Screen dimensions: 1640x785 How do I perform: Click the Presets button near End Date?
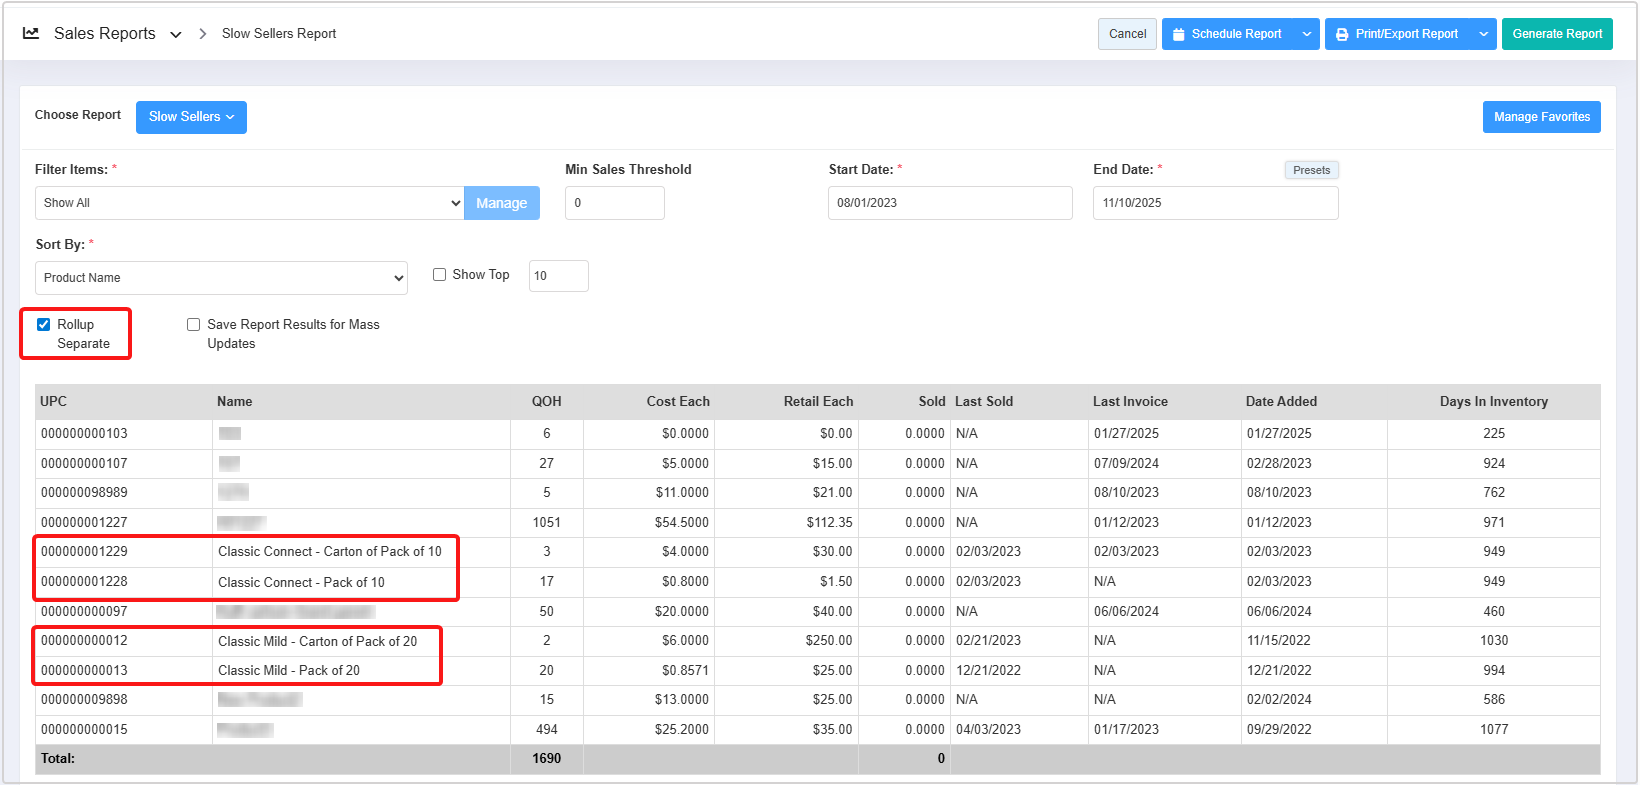coord(1311,170)
